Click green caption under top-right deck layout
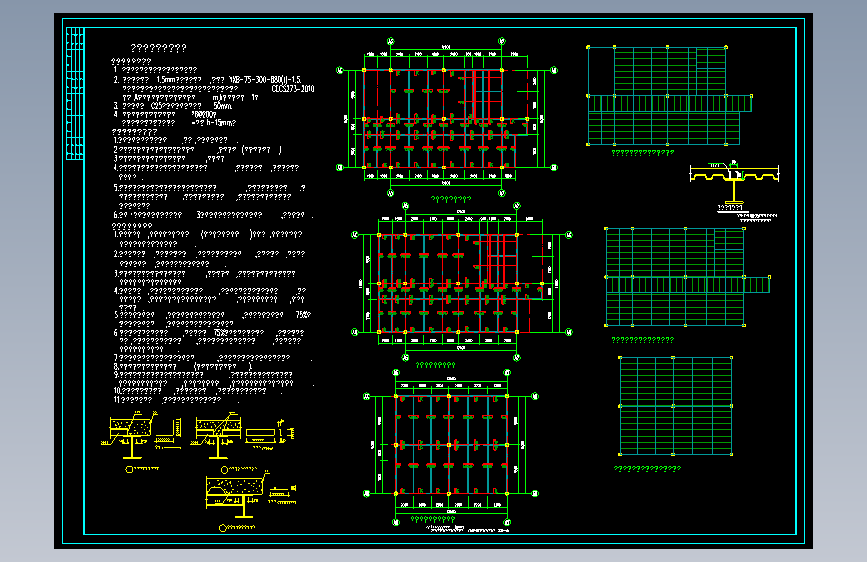Viewport: 867px width, 562px height. (x=643, y=153)
